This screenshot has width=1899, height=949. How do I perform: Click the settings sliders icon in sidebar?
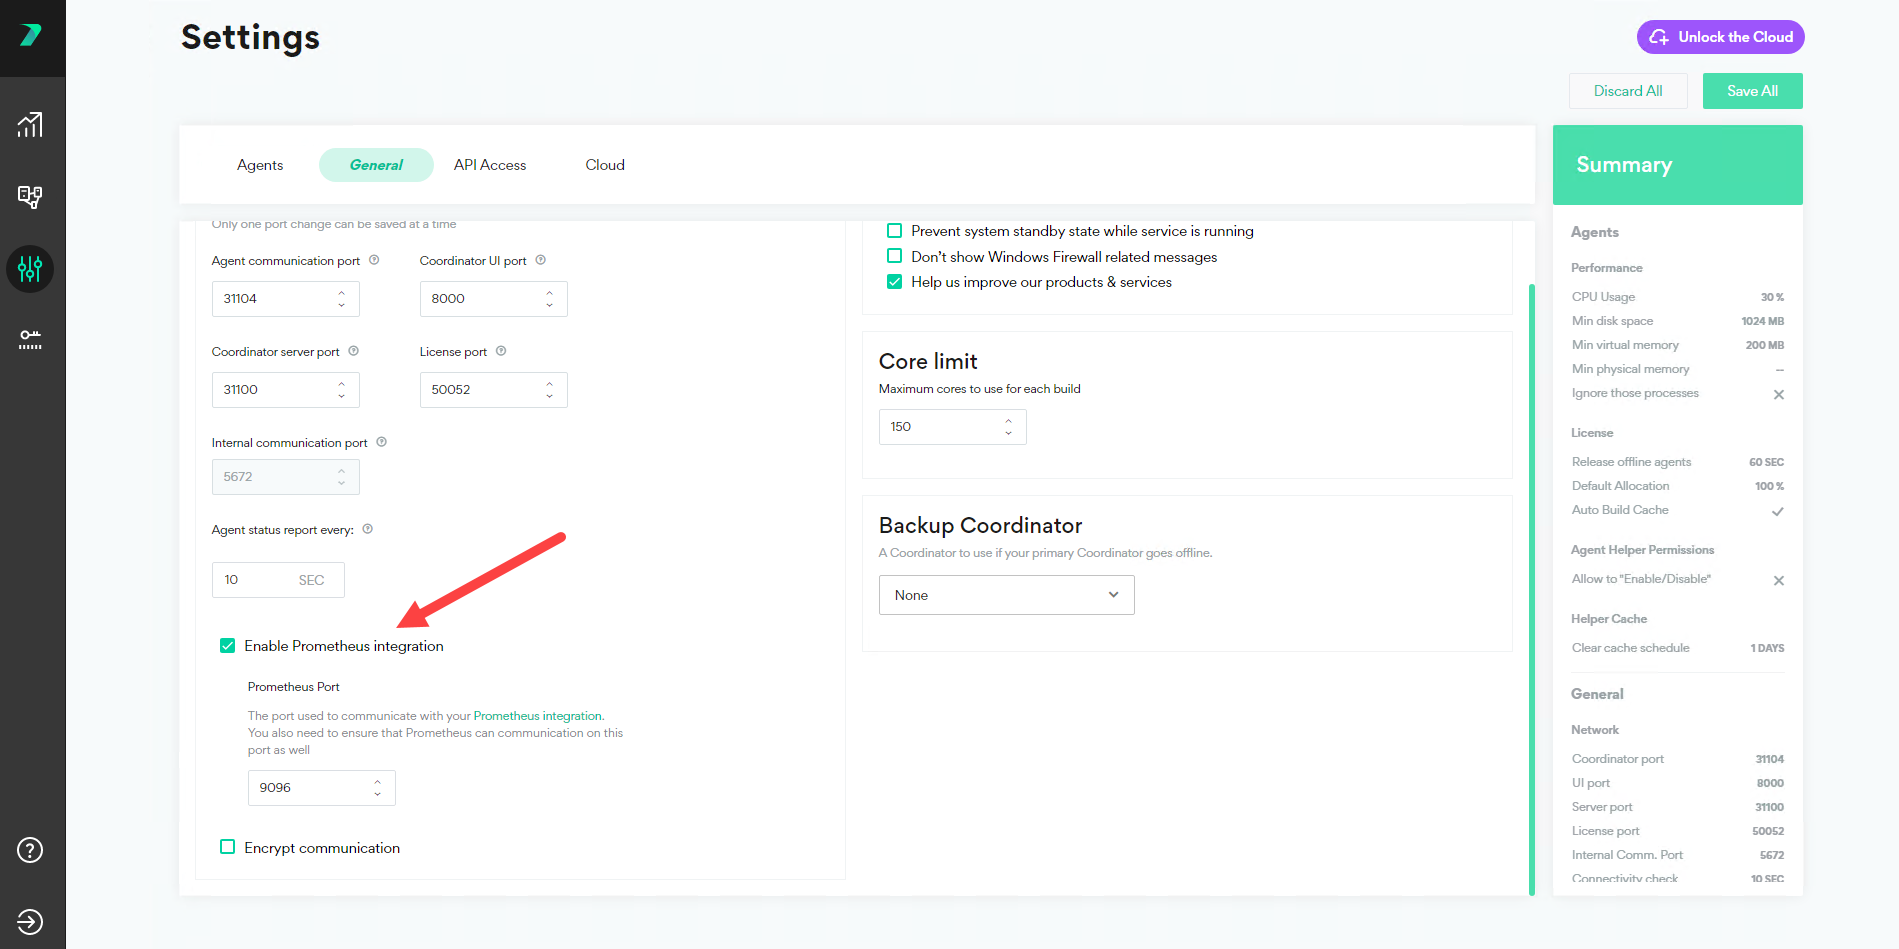(30, 269)
